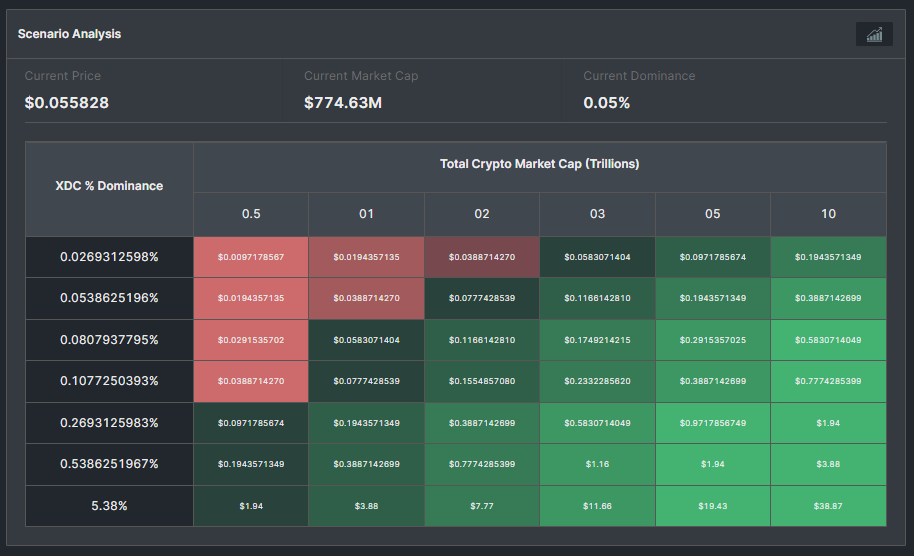Click the Total Crypto Market Cap (Trillions) header
914x556 pixels.
(x=539, y=164)
